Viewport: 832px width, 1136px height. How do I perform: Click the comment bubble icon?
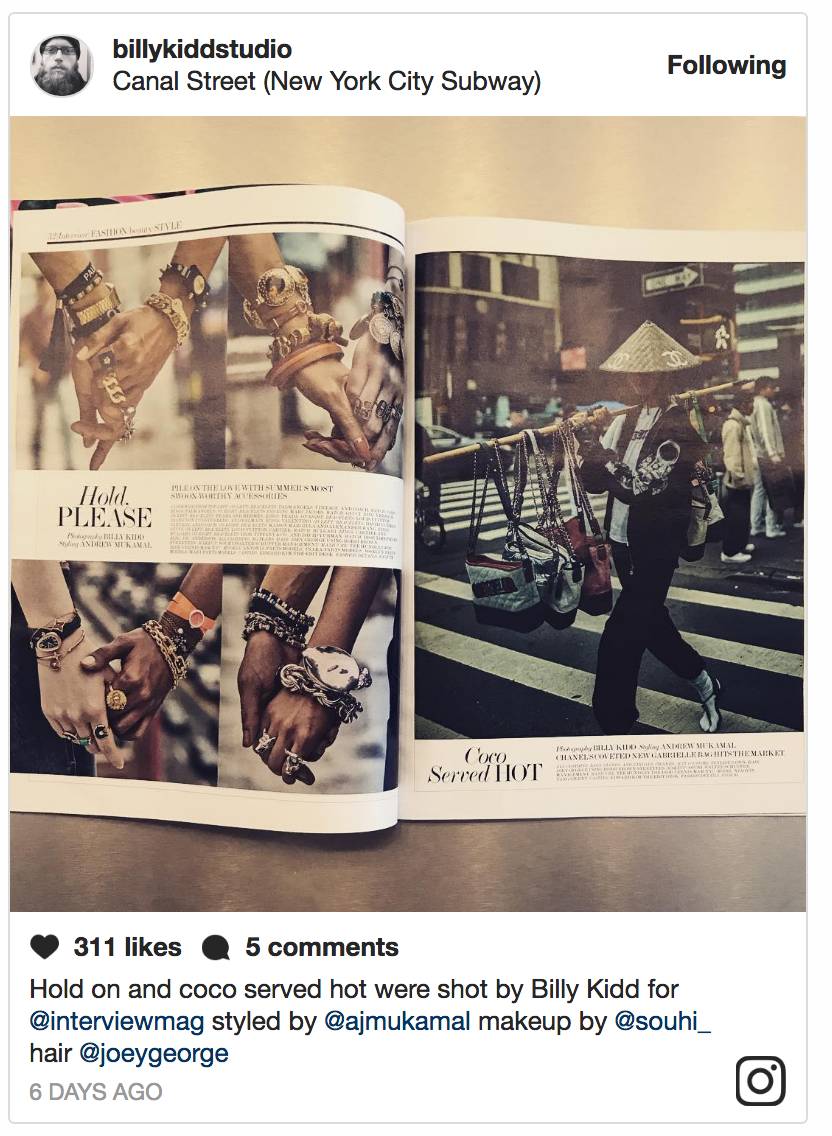tap(216, 948)
